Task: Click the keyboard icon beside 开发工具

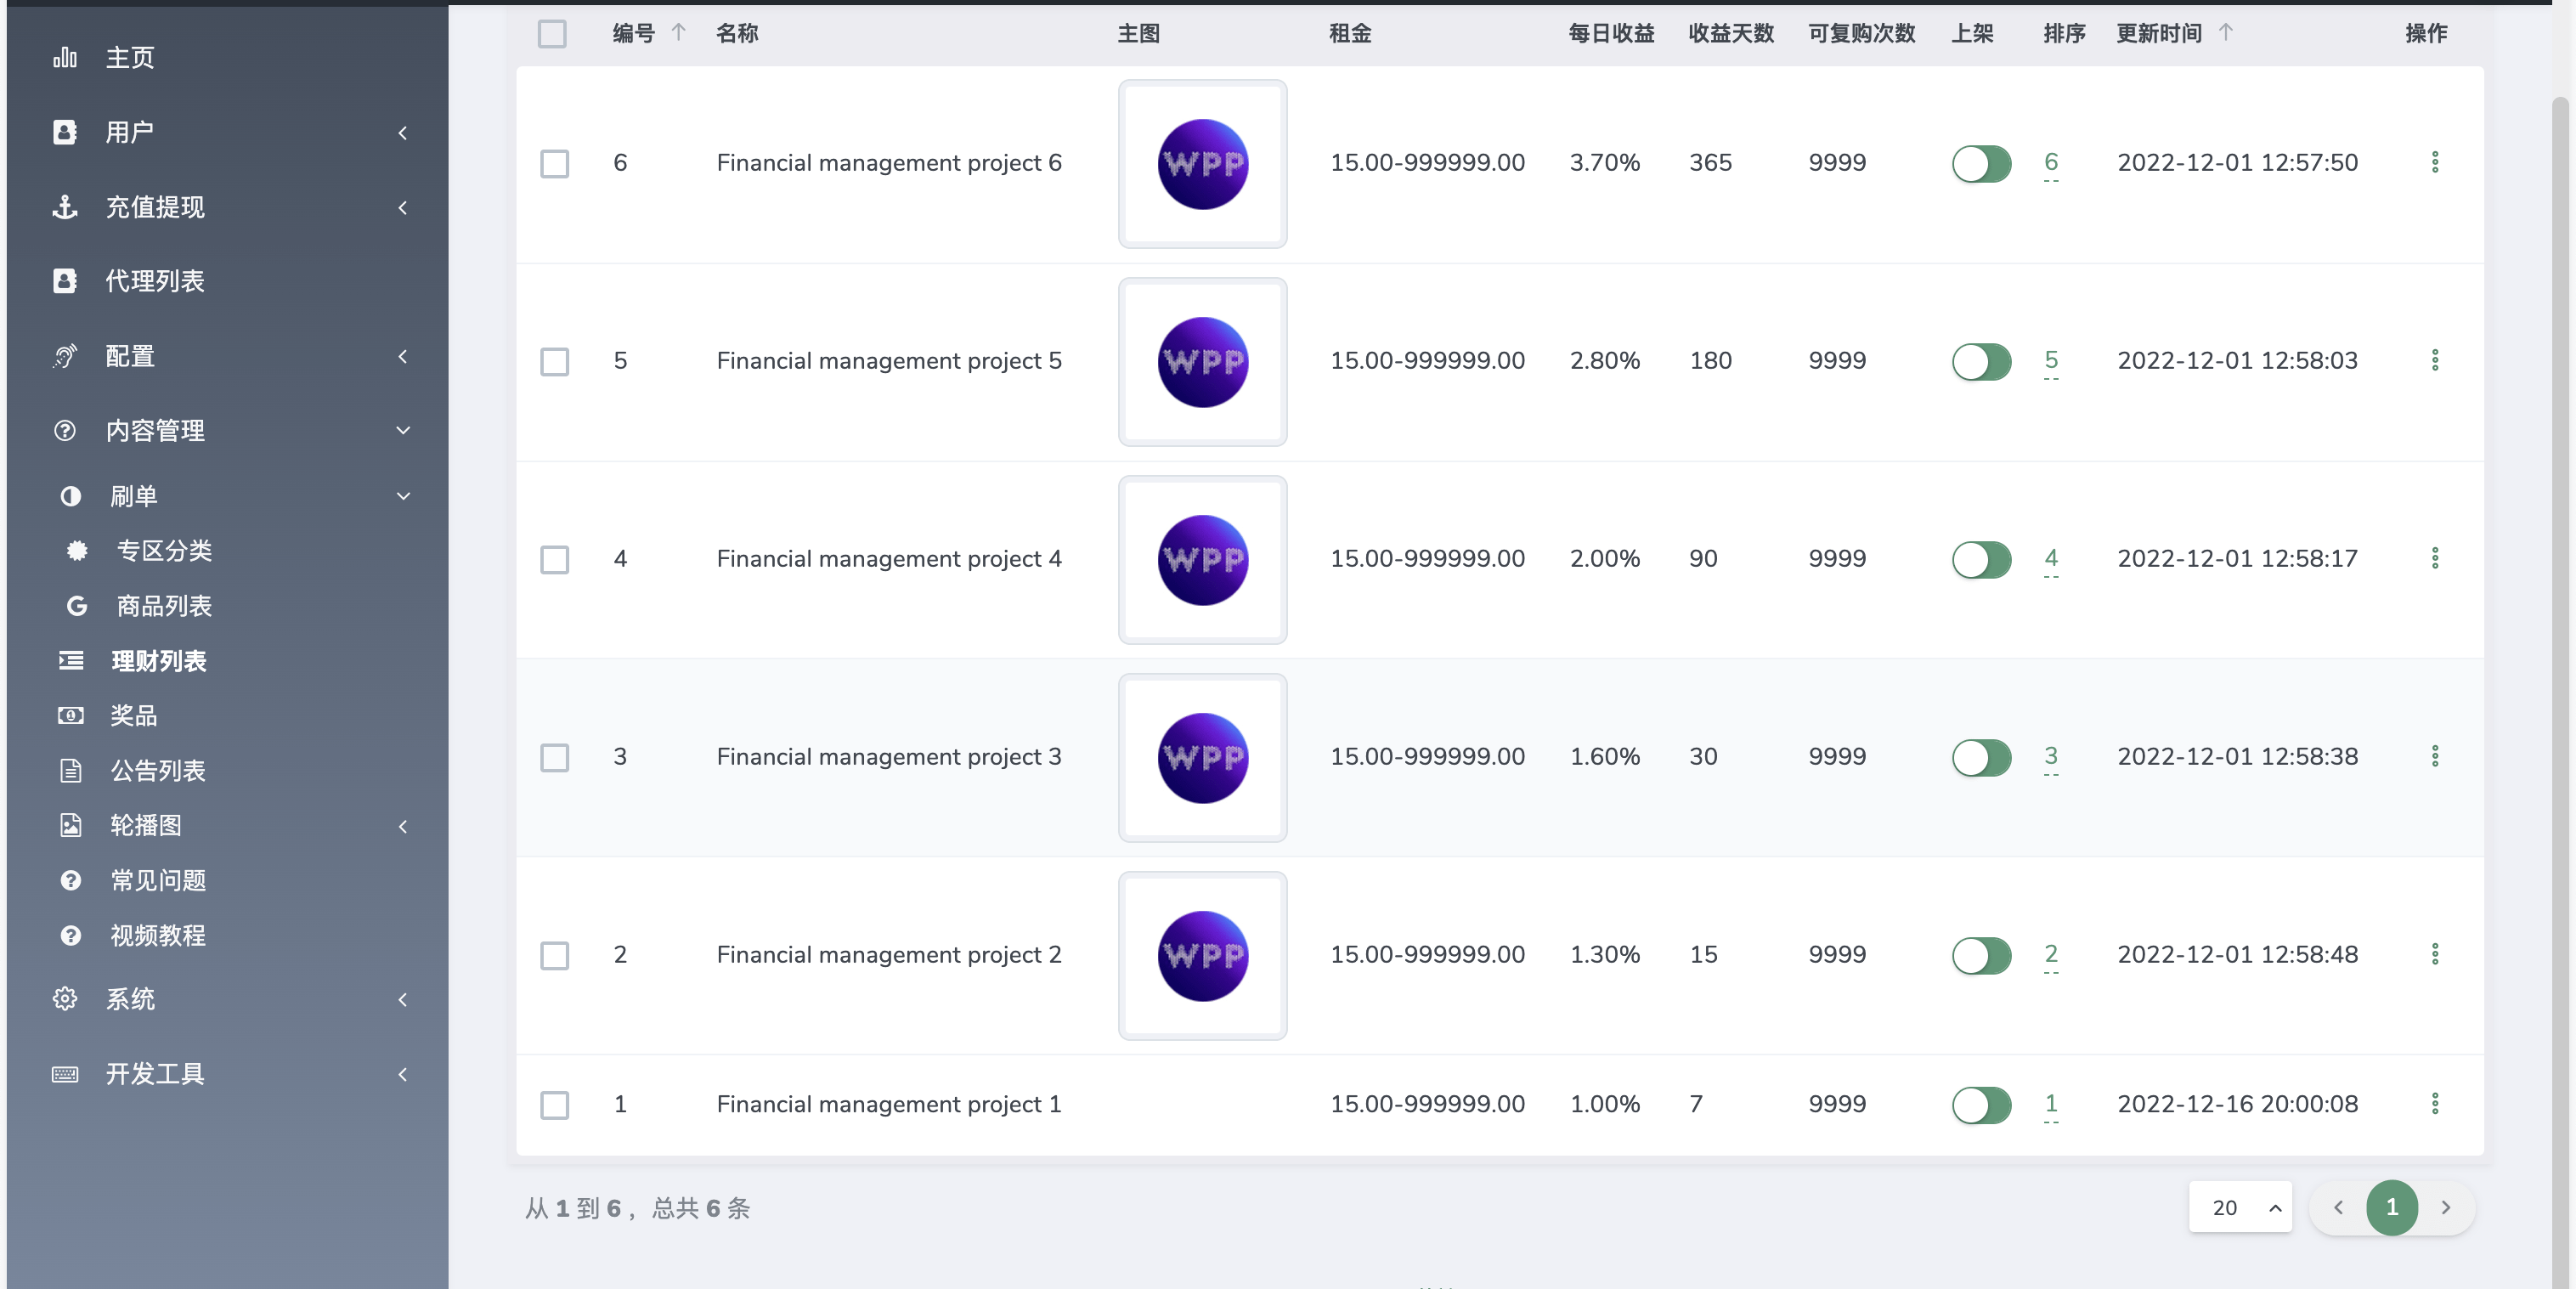Action: 65,1074
